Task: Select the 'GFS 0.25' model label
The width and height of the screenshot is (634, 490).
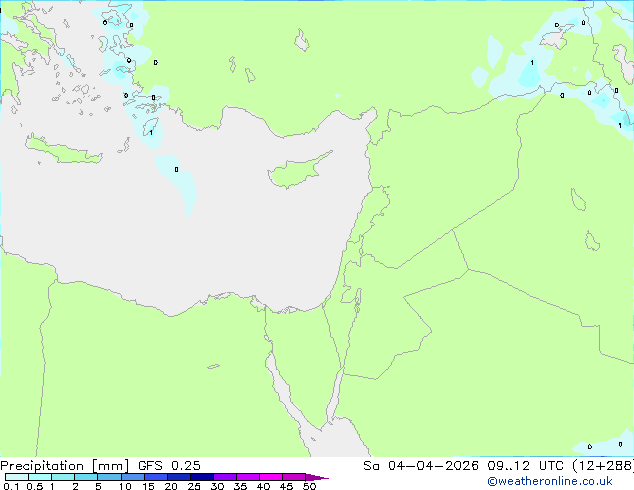Action: coord(169,466)
